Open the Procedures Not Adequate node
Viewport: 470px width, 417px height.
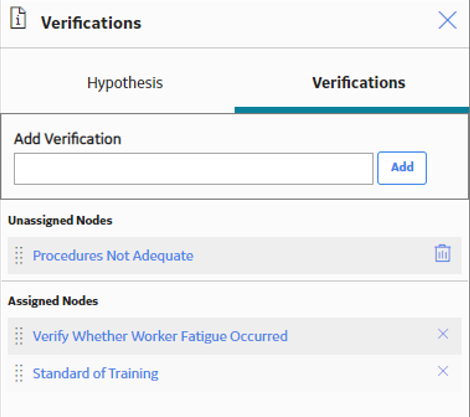click(113, 256)
